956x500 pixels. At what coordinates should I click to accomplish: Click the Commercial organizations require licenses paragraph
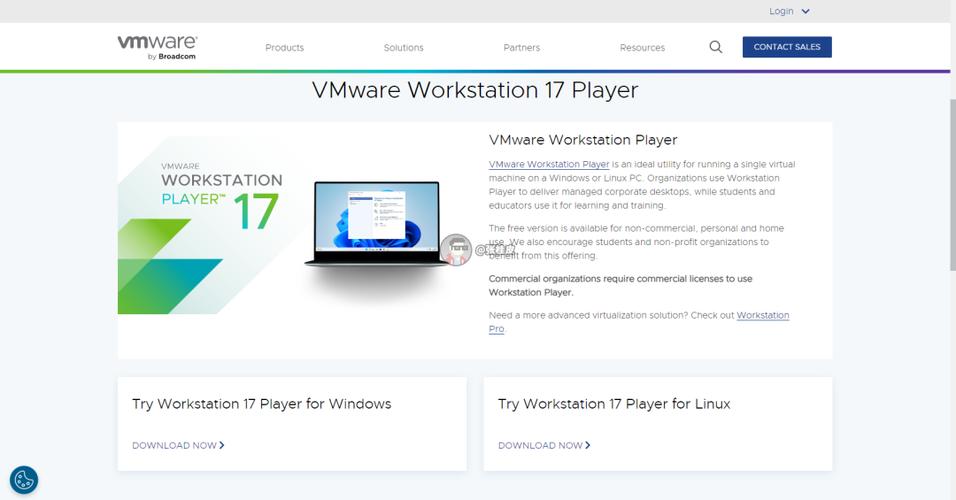pyautogui.click(x=620, y=285)
